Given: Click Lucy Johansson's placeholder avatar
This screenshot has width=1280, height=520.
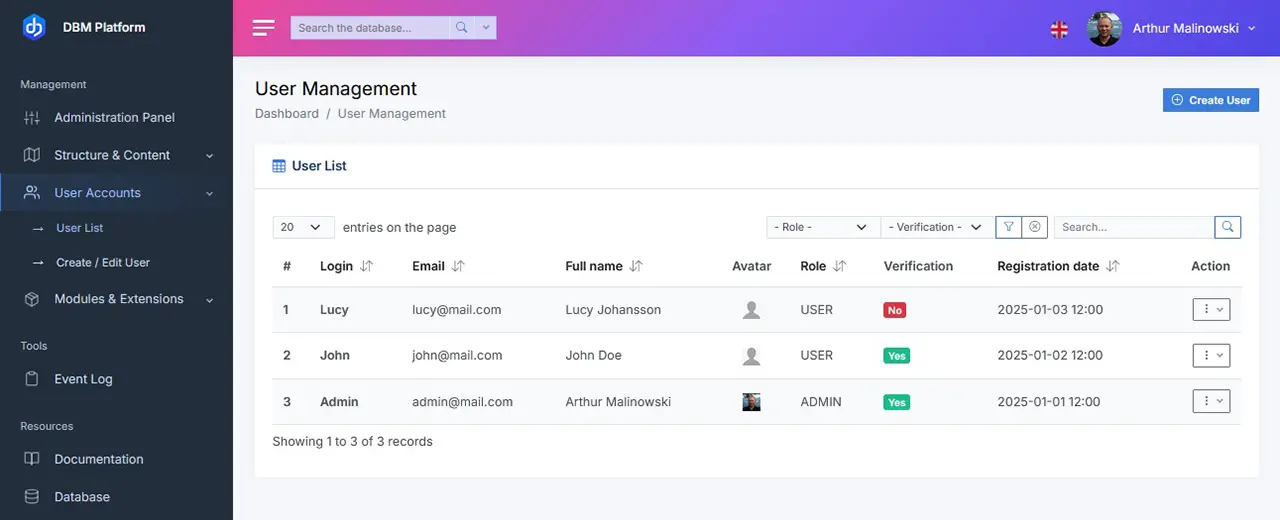Looking at the screenshot, I should pos(752,310).
